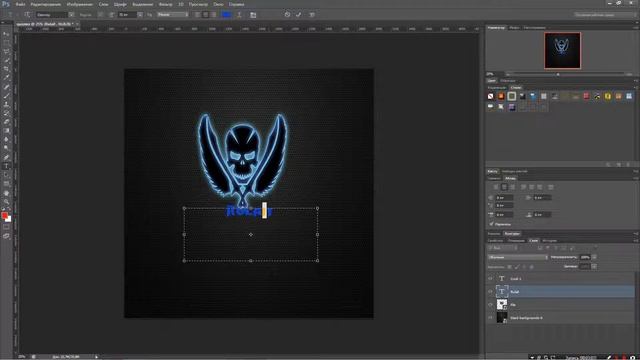Open the layer opacity slider arrow
640x360 pixels.
594,257
